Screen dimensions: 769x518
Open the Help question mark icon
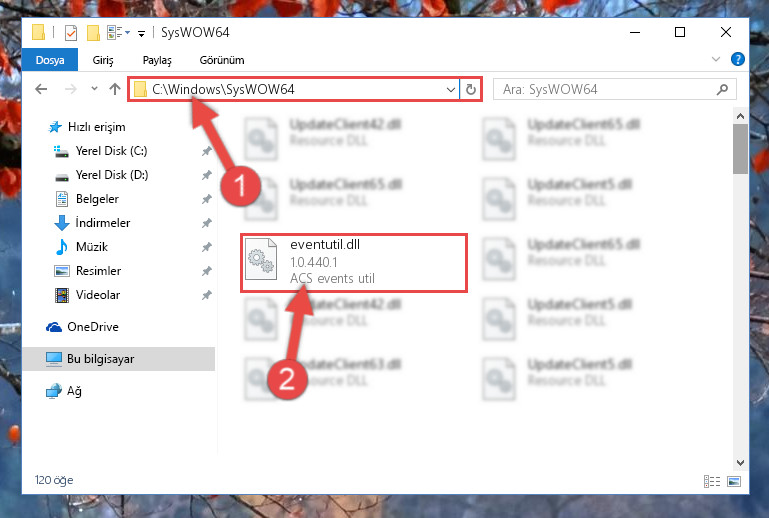click(737, 59)
